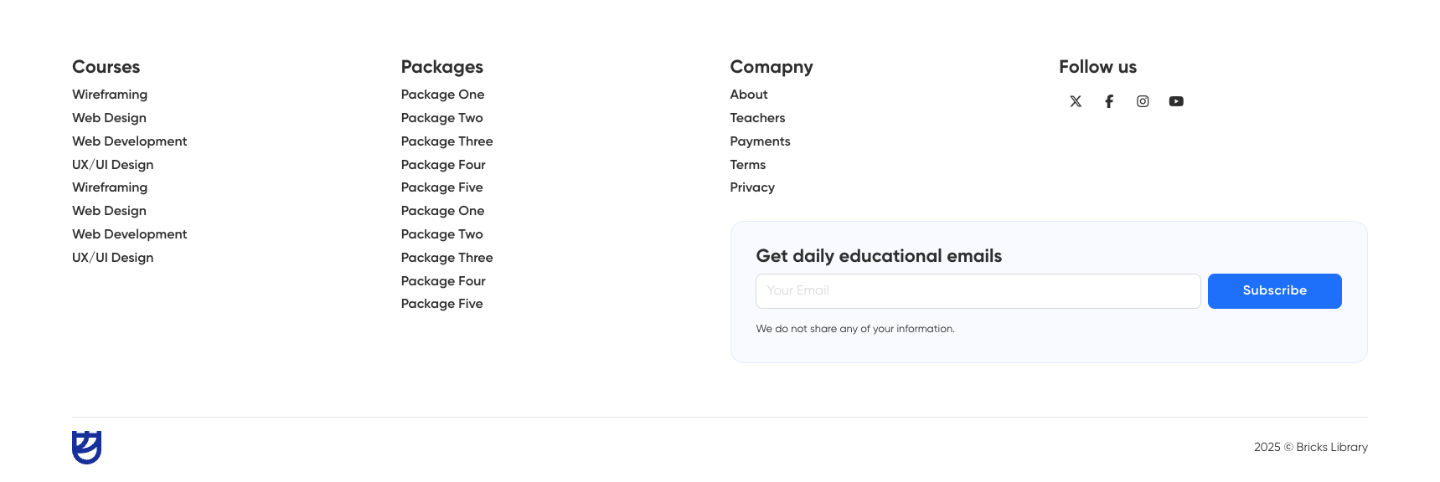Image resolution: width=1440 pixels, height=482 pixels.
Task: Click the first Wireframing course link
Action: 109,95
